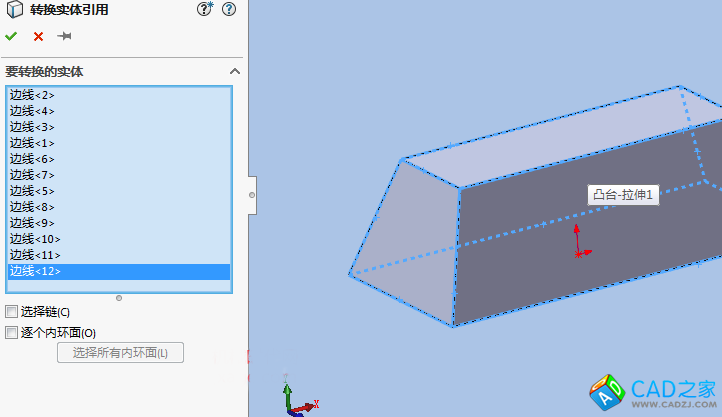
Task: Collapse the 要转换的实体 section
Action: (235, 72)
